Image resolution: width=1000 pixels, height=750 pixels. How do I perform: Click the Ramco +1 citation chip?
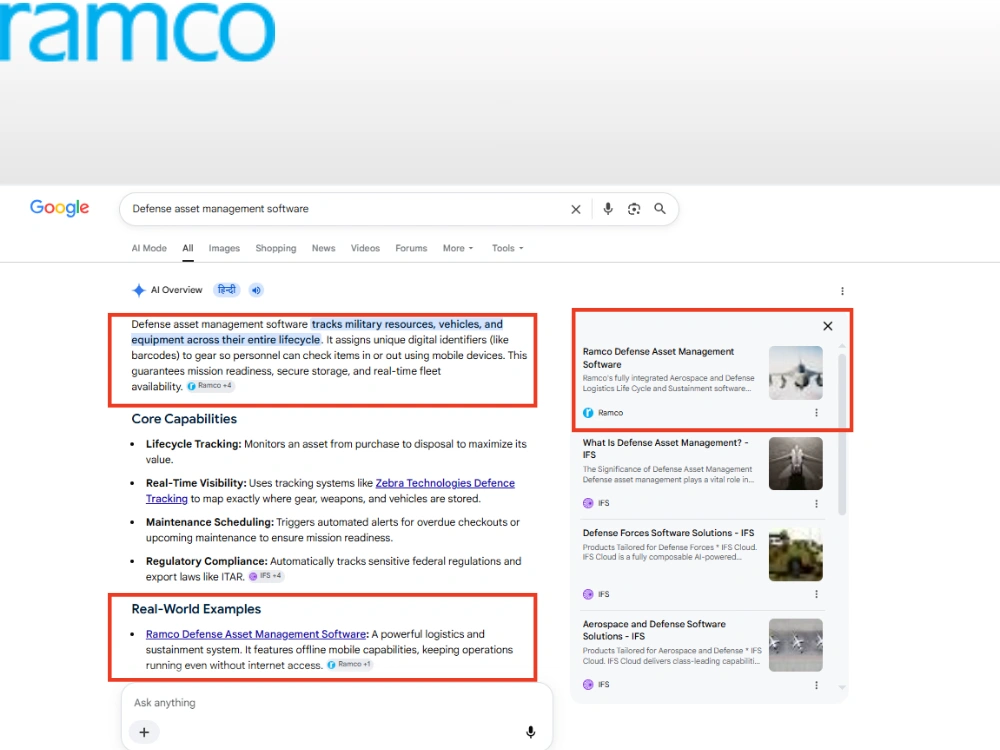coord(349,665)
